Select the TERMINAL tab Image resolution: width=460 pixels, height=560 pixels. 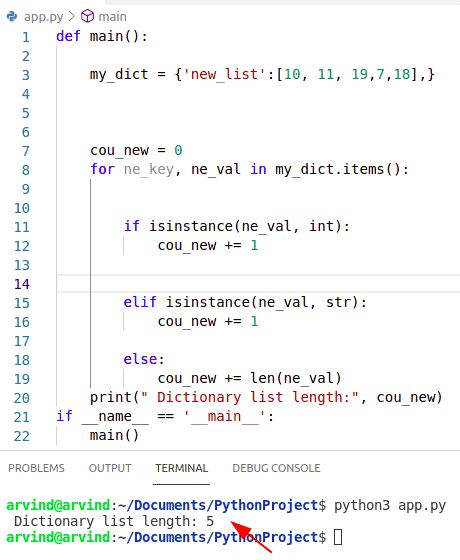tap(181, 468)
